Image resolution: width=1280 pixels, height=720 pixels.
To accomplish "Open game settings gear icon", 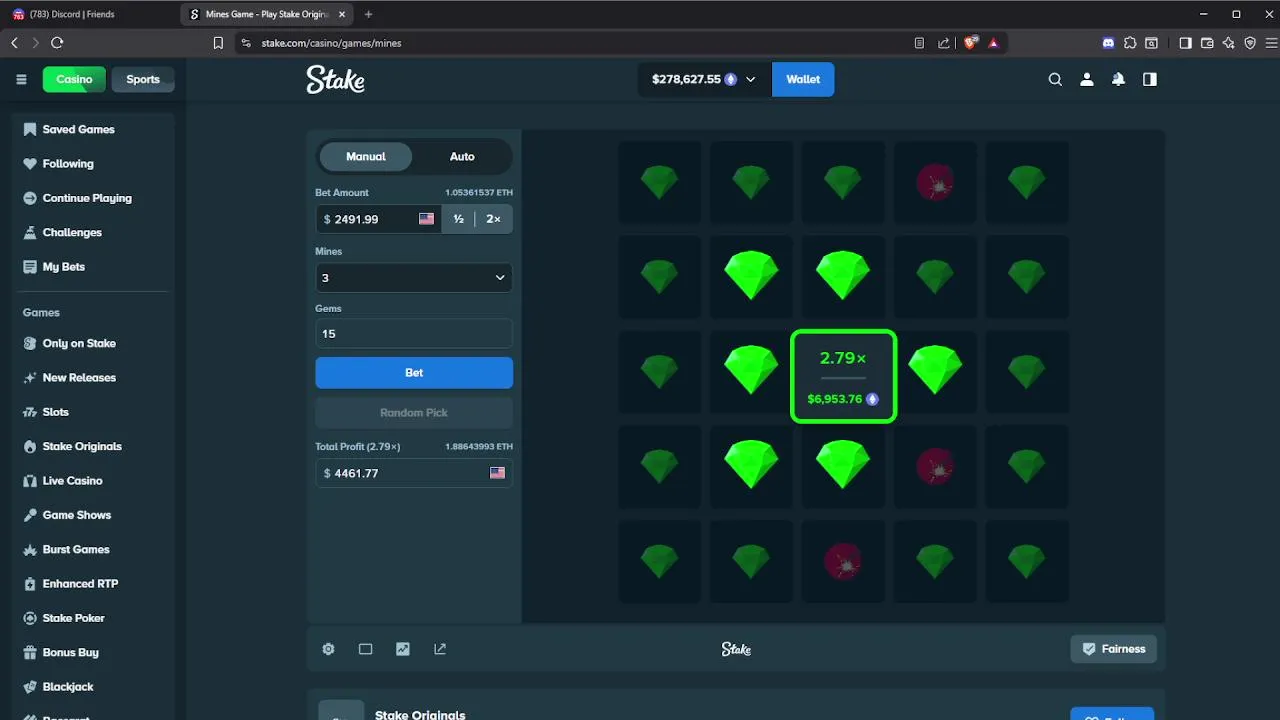I will pyautogui.click(x=328, y=649).
